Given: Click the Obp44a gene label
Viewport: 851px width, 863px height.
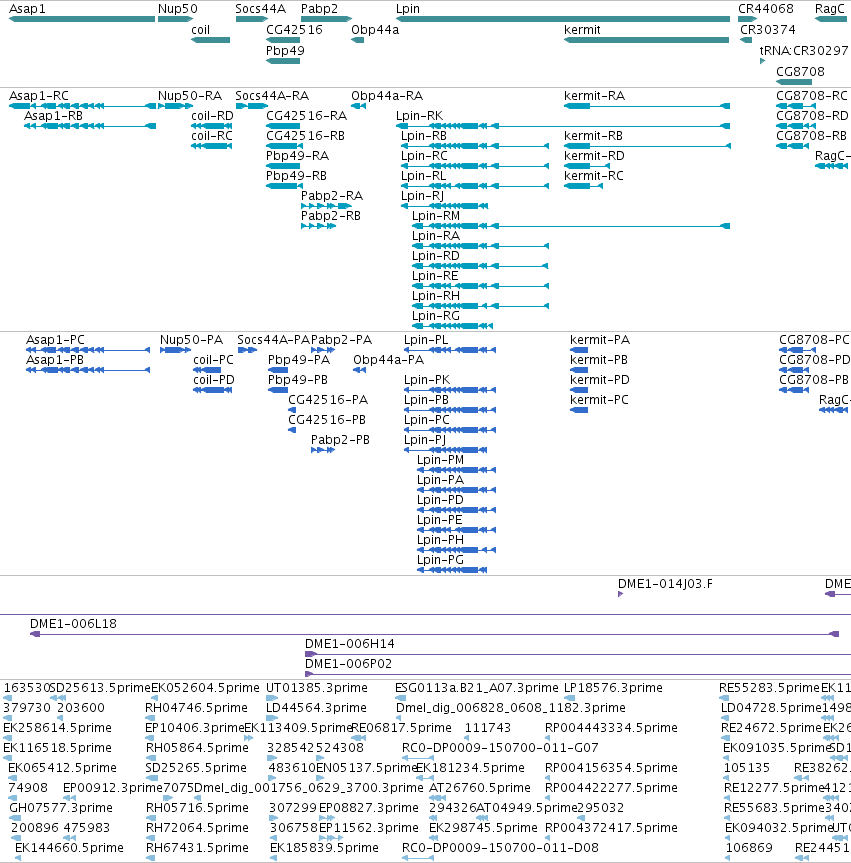Looking at the screenshot, I should point(375,30).
